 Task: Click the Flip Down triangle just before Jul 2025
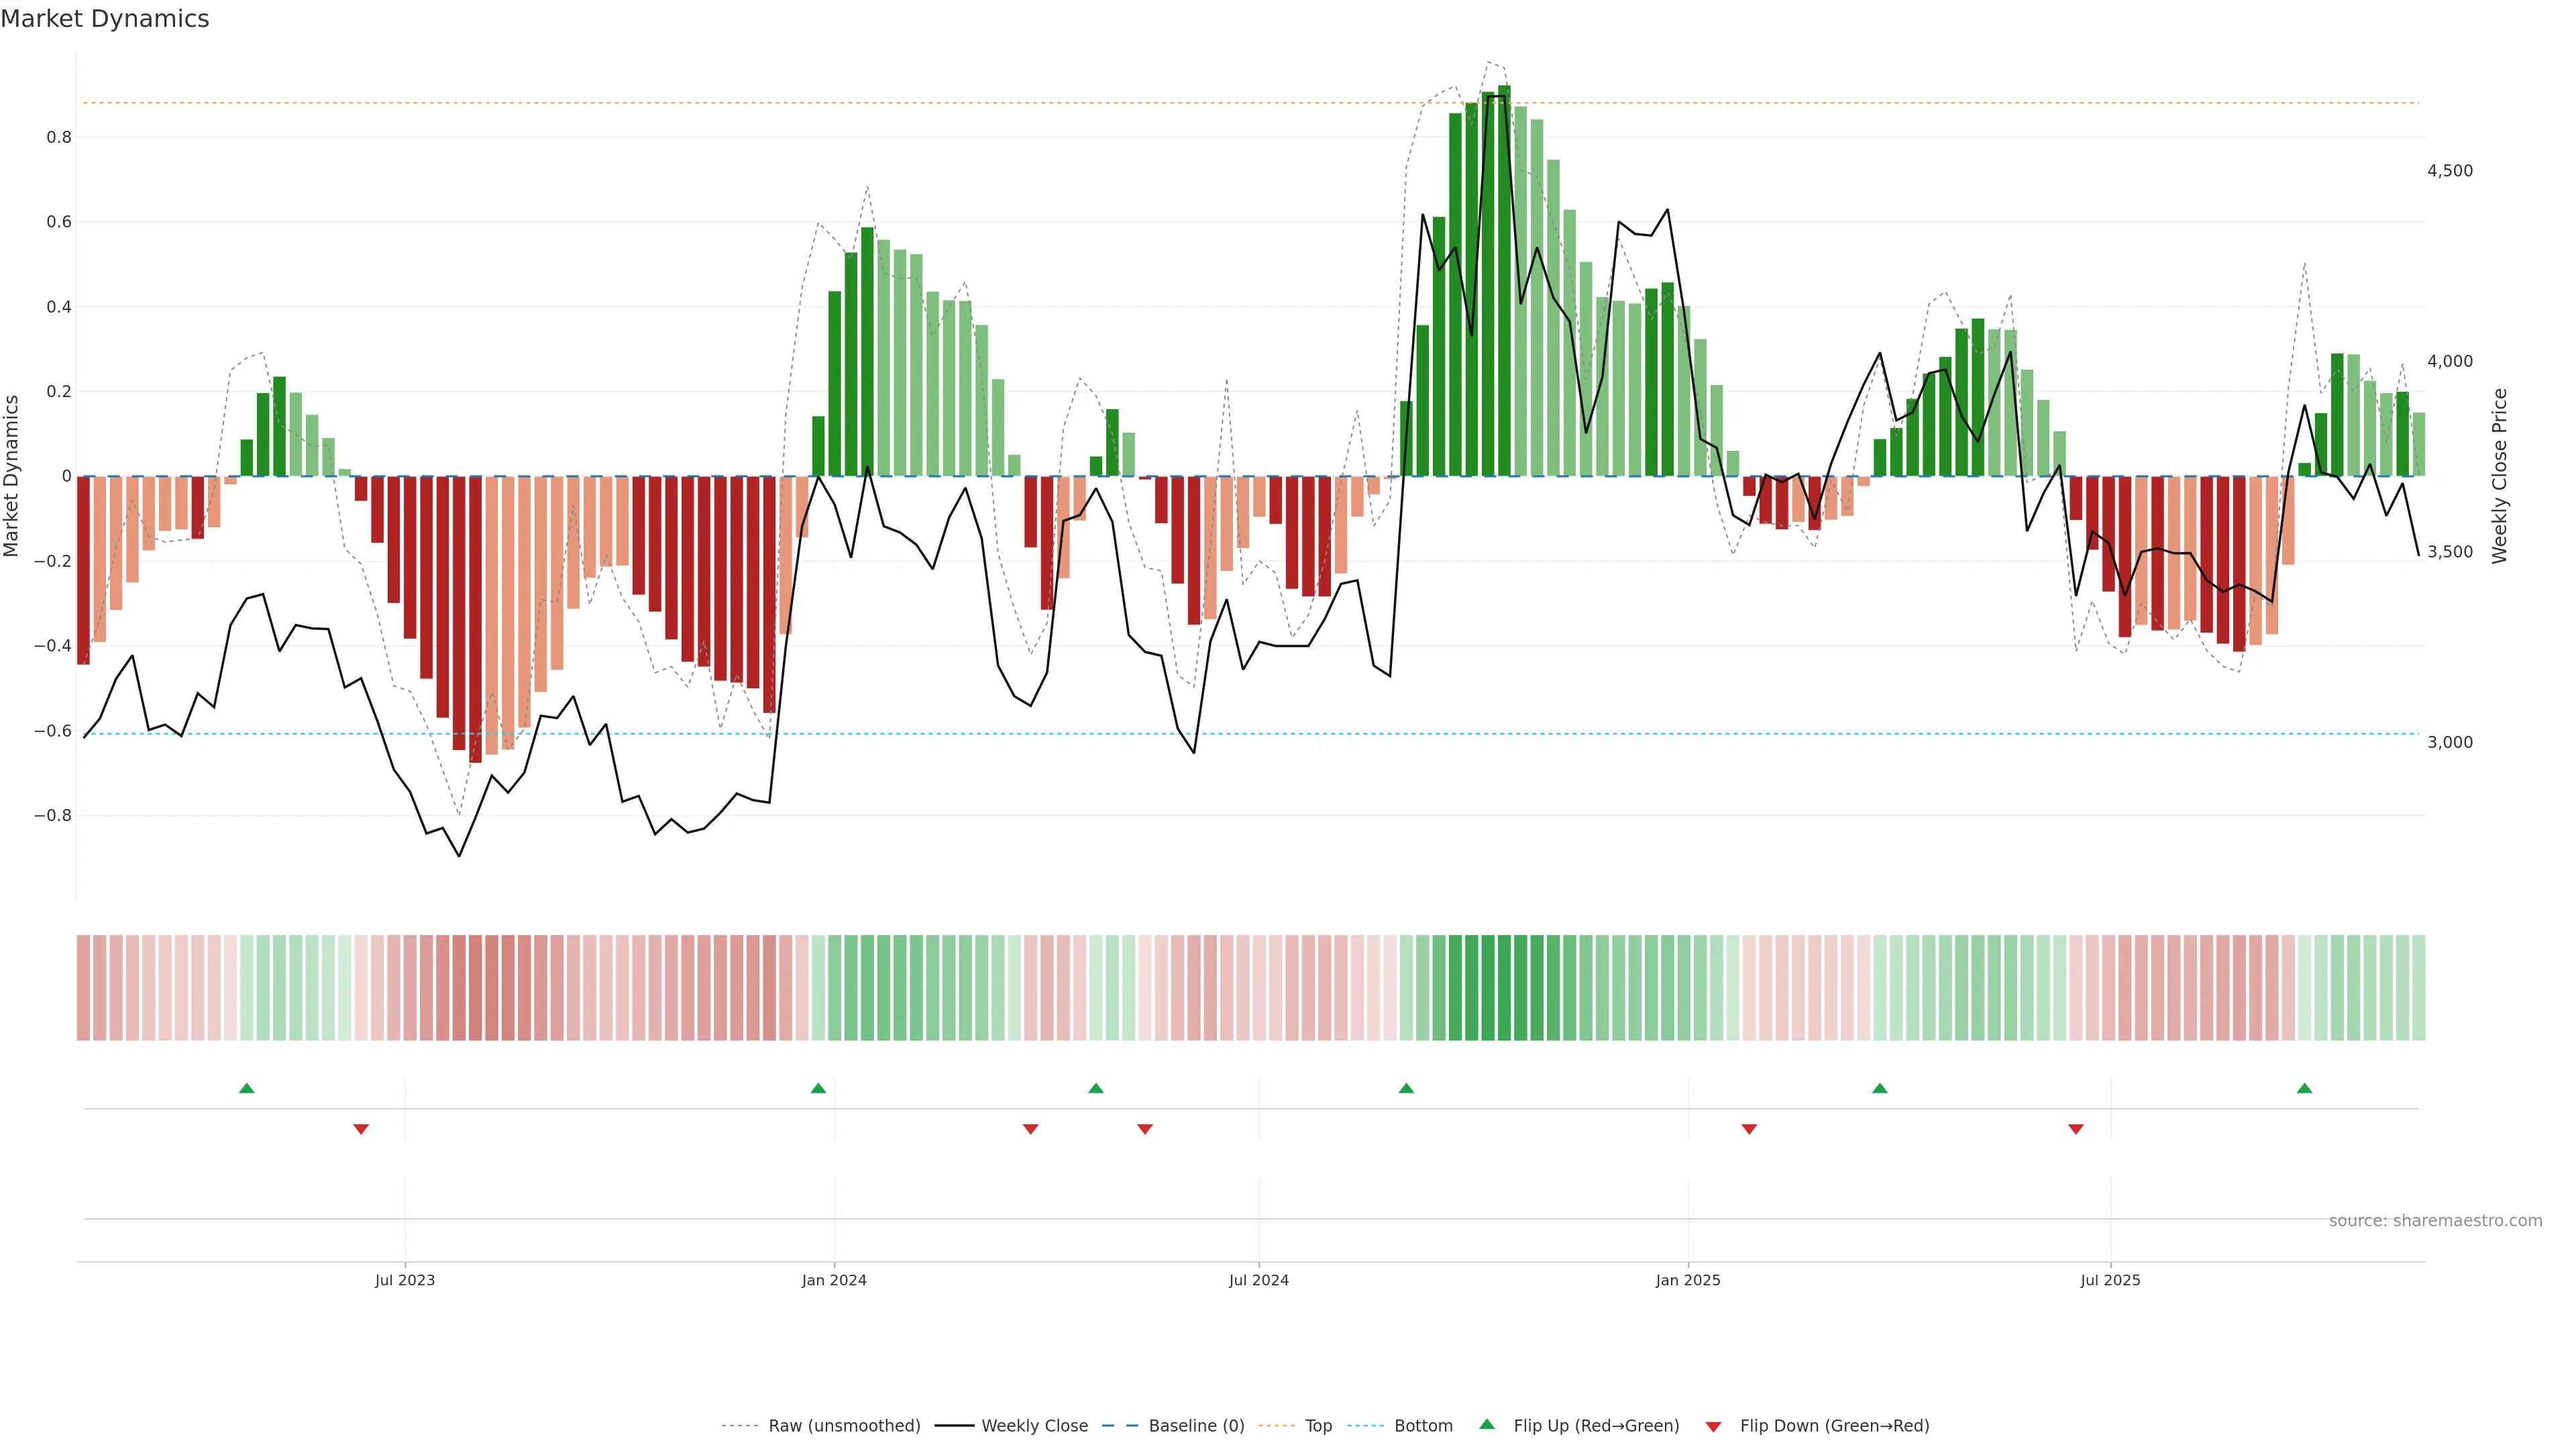(2076, 1129)
